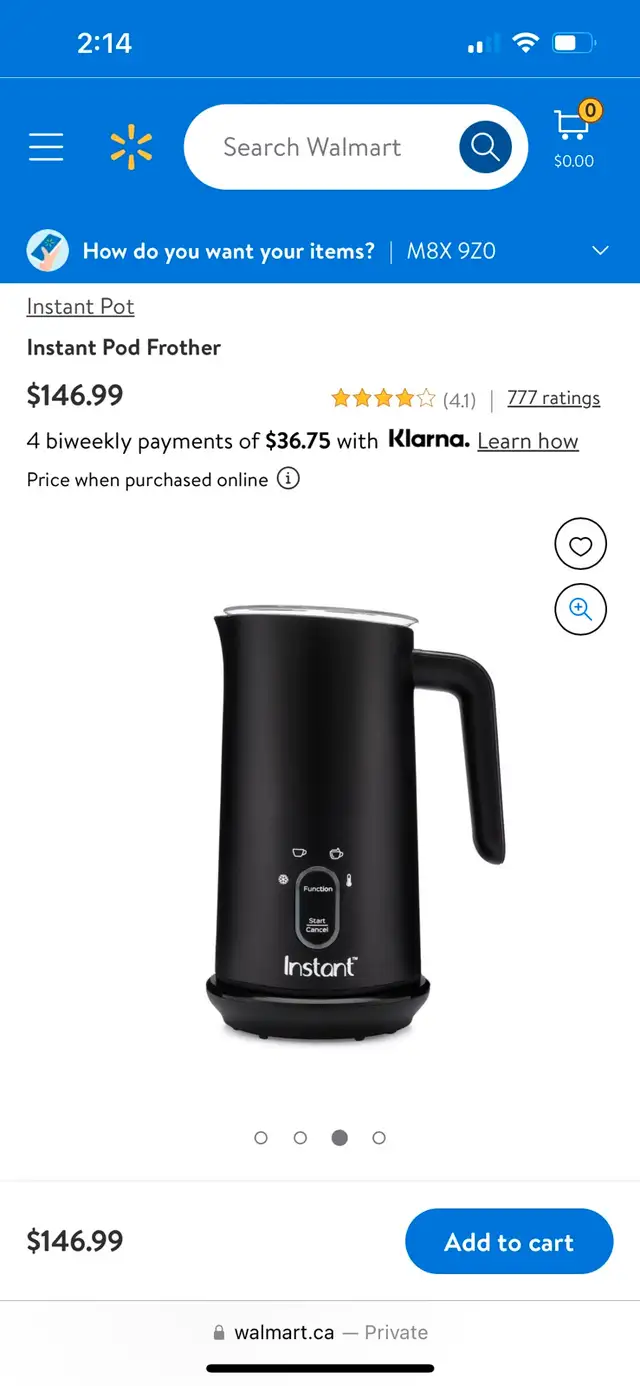Add product to favorites heart icon
The width and height of the screenshot is (640, 1386).
[x=581, y=545]
